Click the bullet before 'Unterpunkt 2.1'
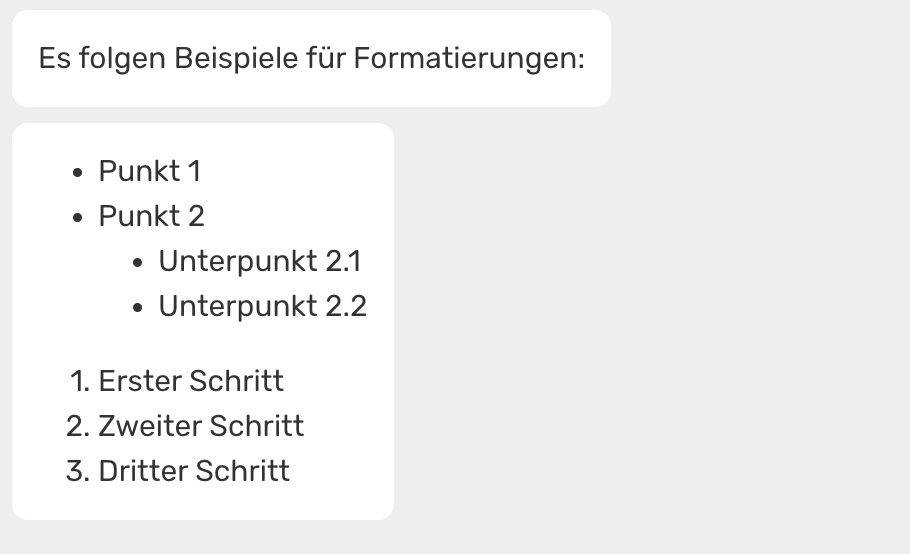The height and width of the screenshot is (554, 910). coord(139,262)
